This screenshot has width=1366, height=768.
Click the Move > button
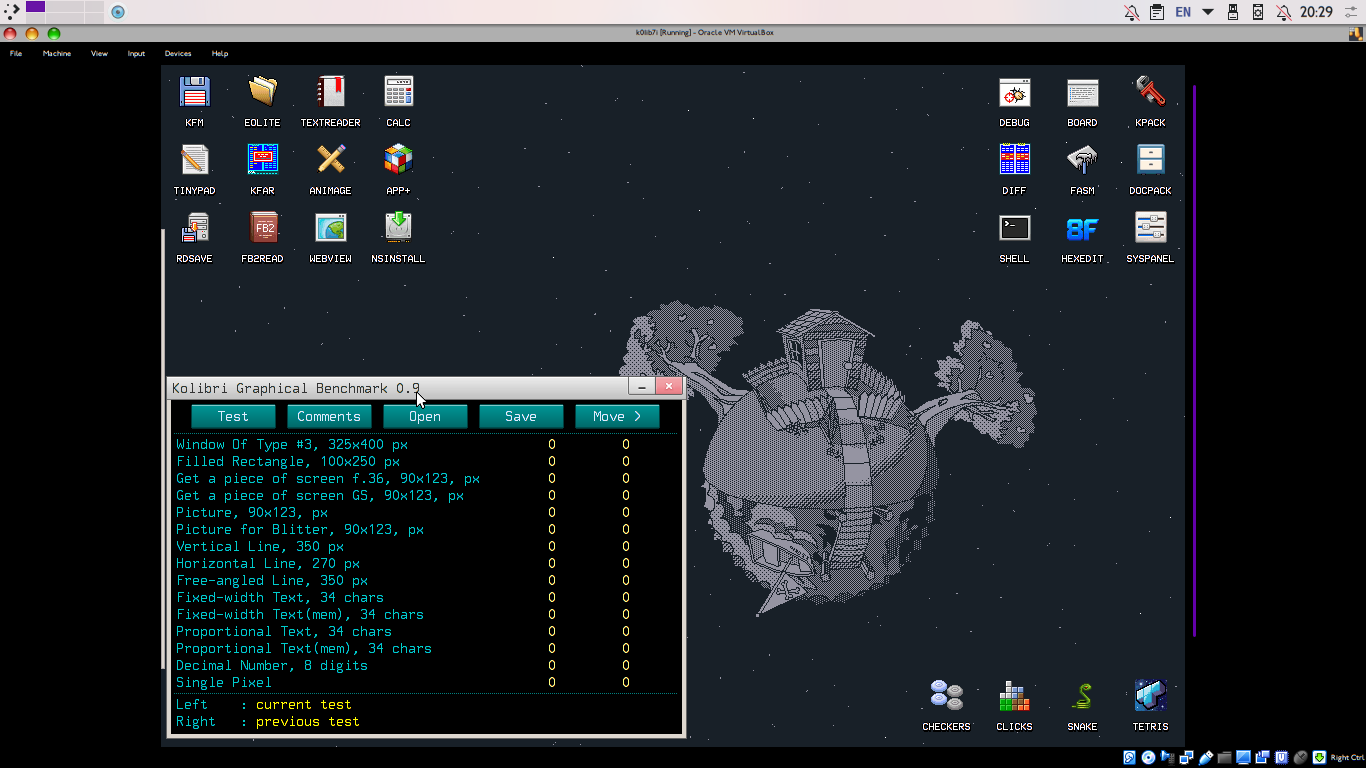[x=617, y=416]
